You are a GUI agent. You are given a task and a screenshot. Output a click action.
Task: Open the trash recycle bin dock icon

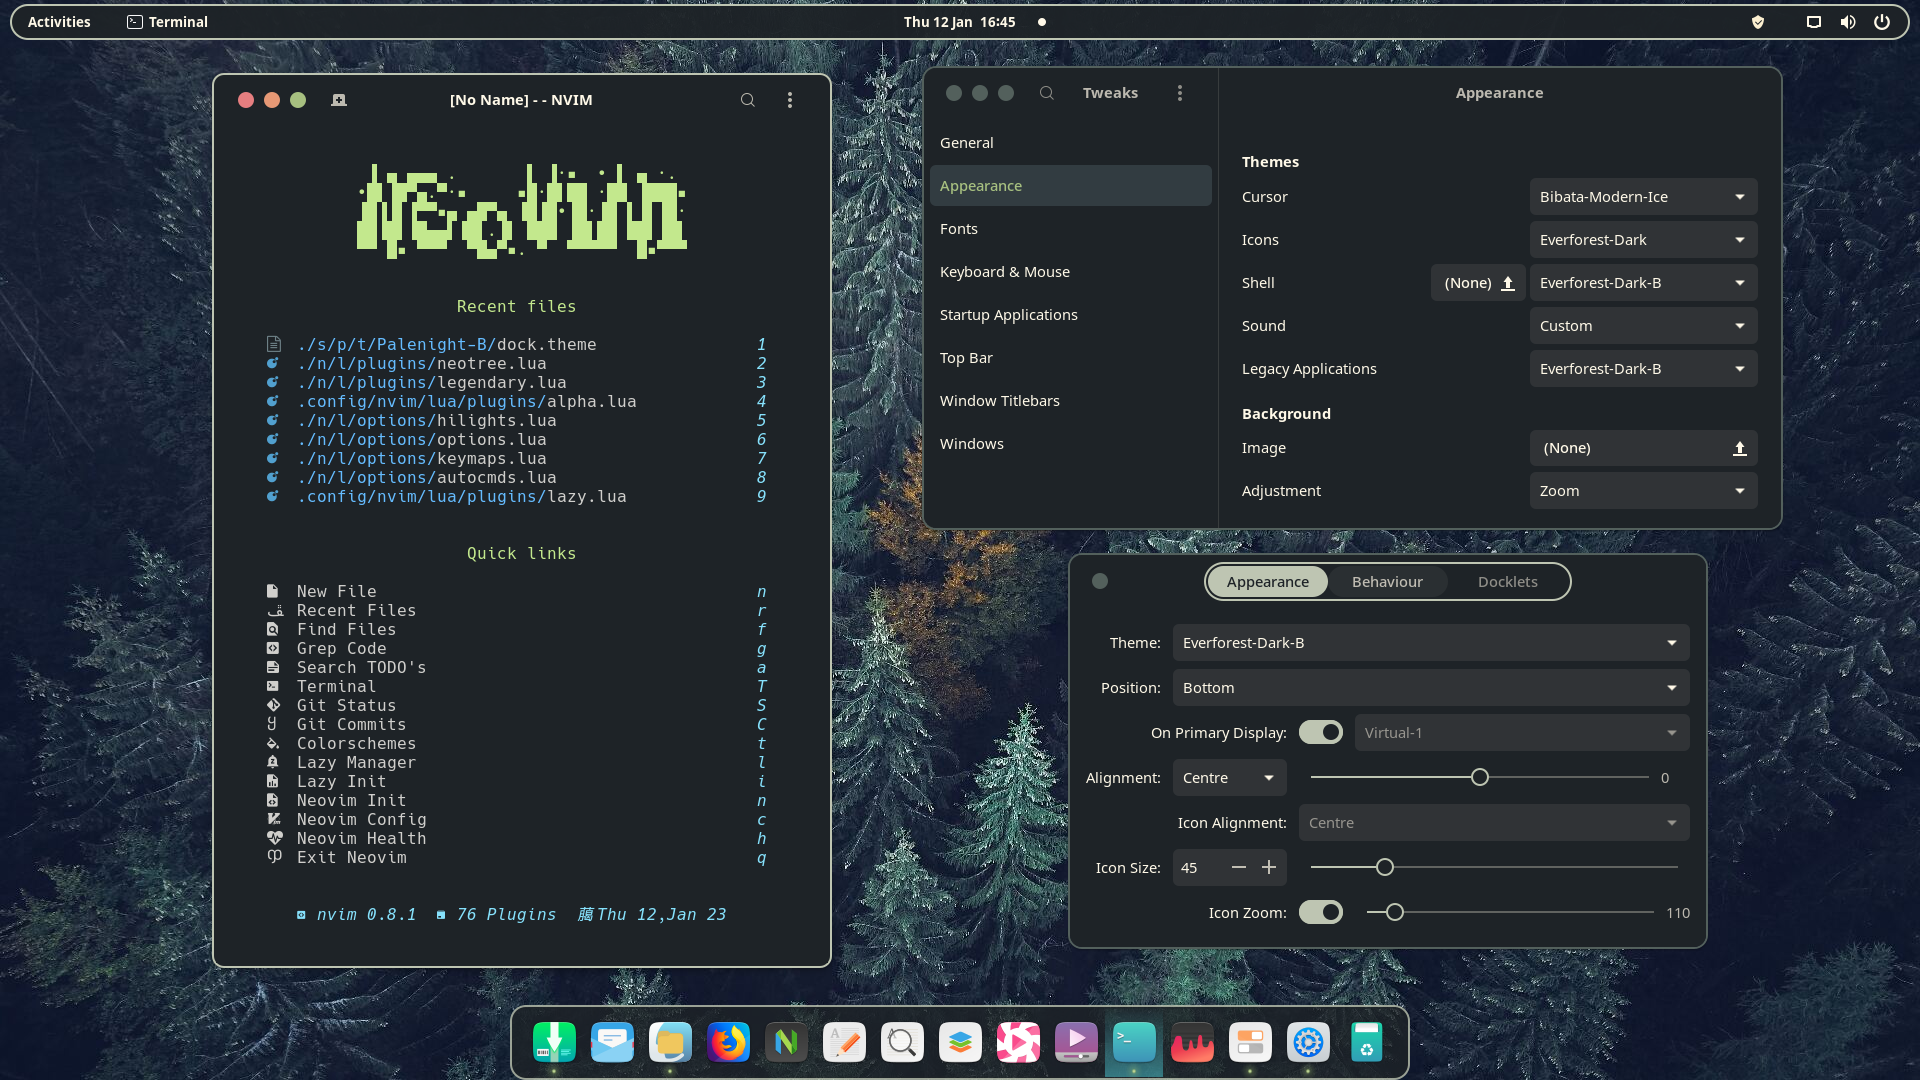click(1366, 1042)
